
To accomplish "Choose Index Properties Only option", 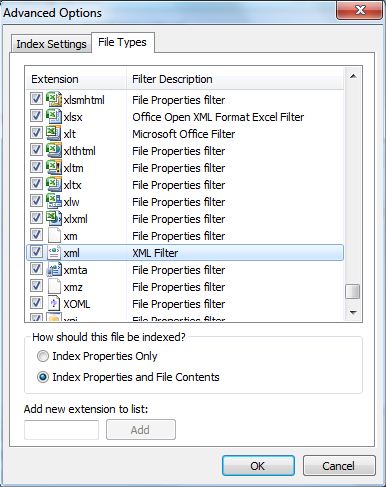I will click(43, 356).
